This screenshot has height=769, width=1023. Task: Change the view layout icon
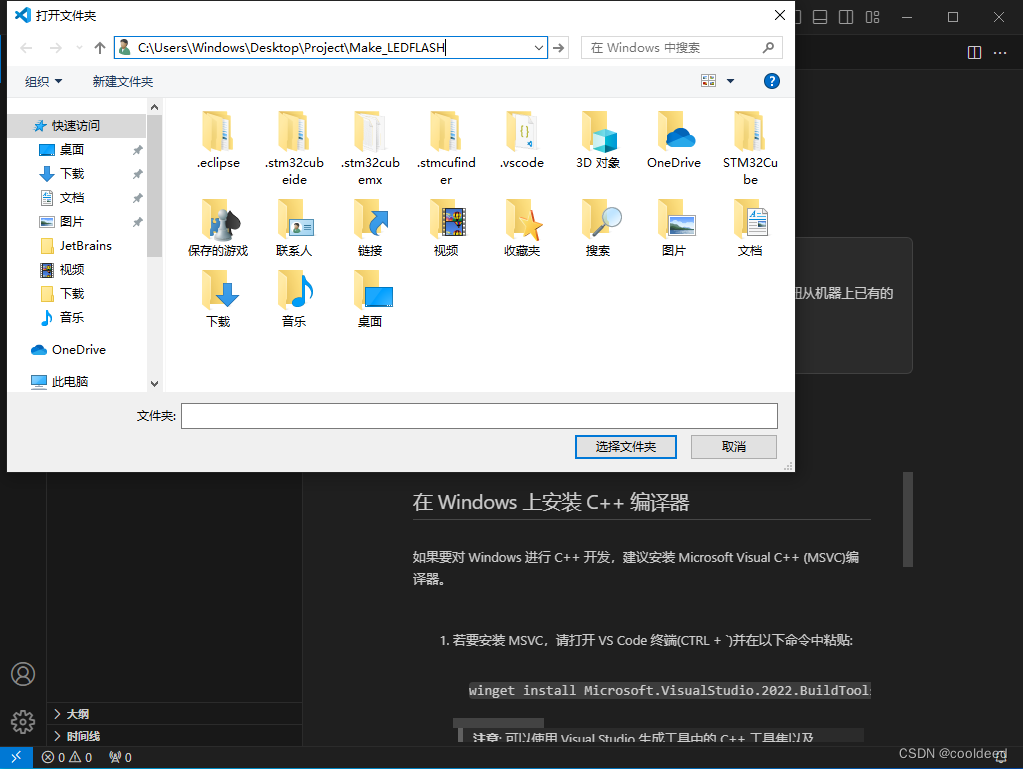(709, 81)
